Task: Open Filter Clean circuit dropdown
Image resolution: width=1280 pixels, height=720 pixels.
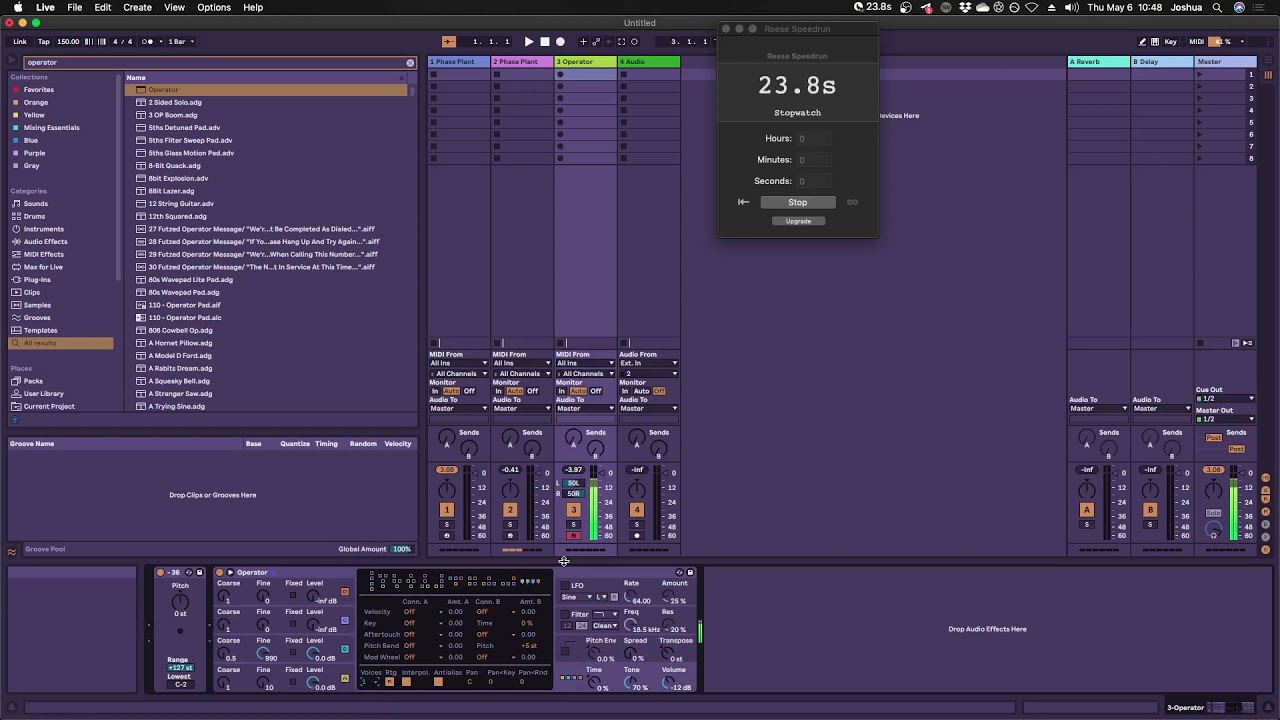Action: click(605, 626)
